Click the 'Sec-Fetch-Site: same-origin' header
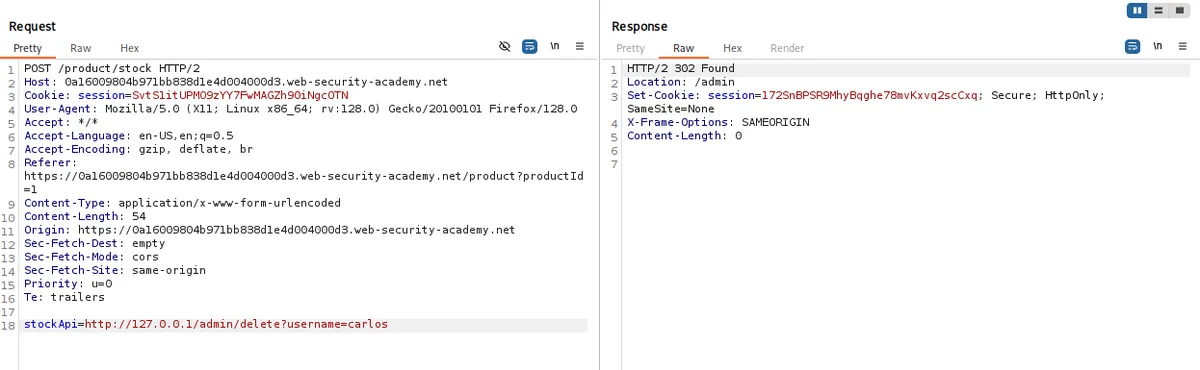The width and height of the screenshot is (1200, 370). pos(115,270)
